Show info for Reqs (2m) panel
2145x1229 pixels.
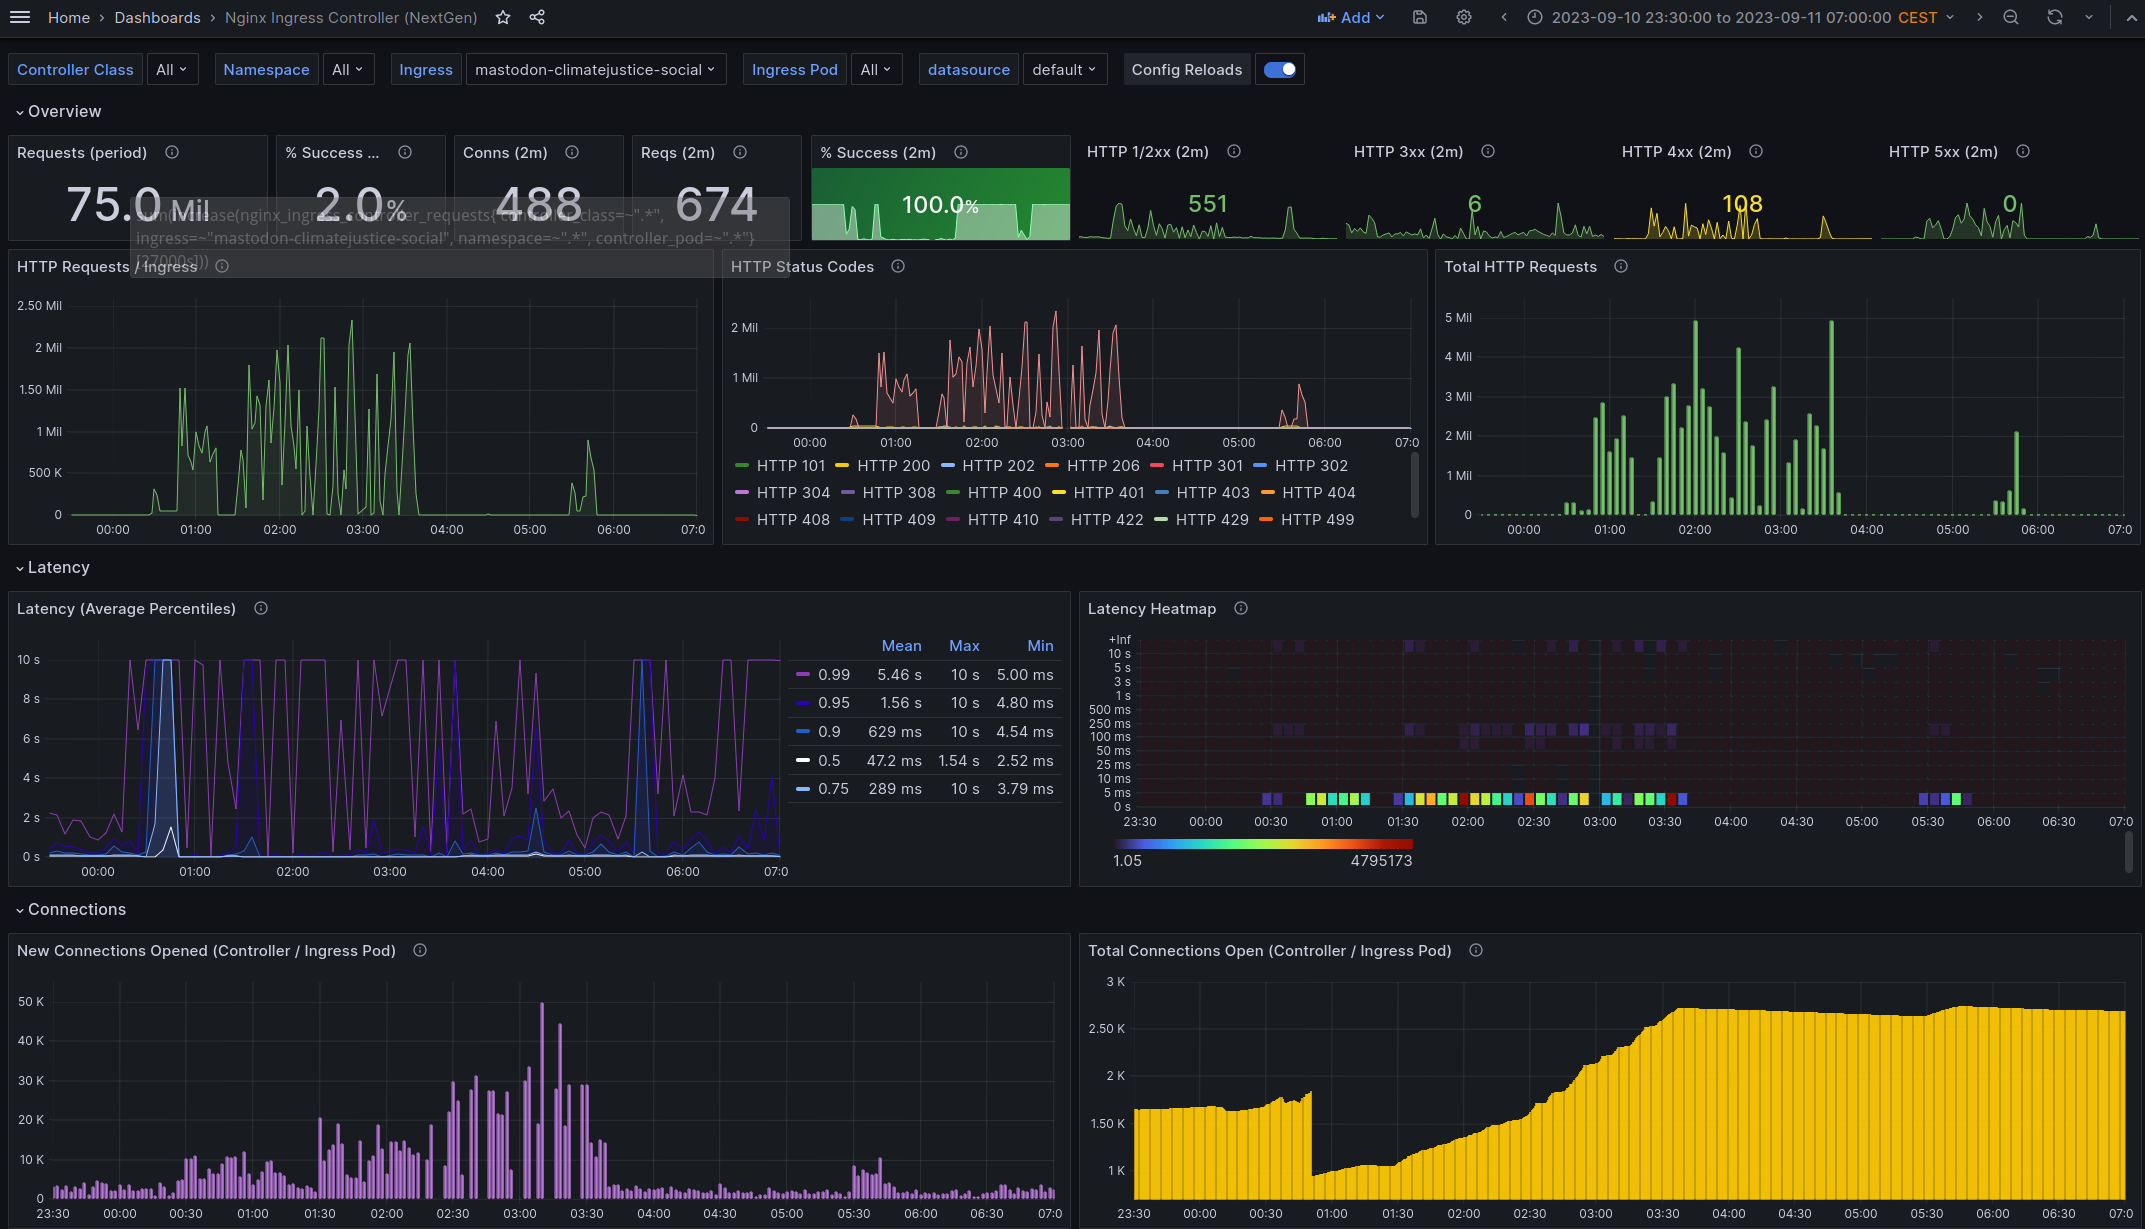740,152
